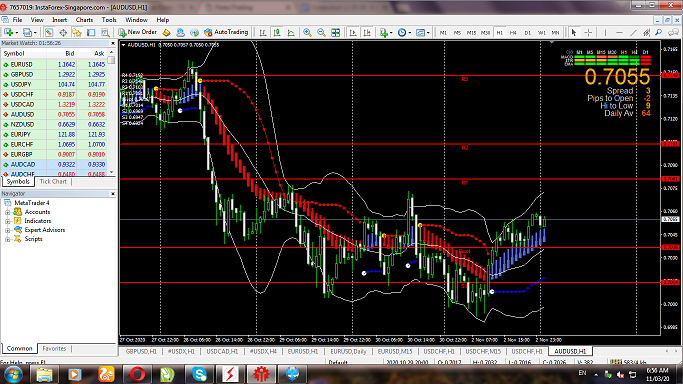The width and height of the screenshot is (683, 384).
Task: Click the magnifier search icon
Action: [658, 33]
